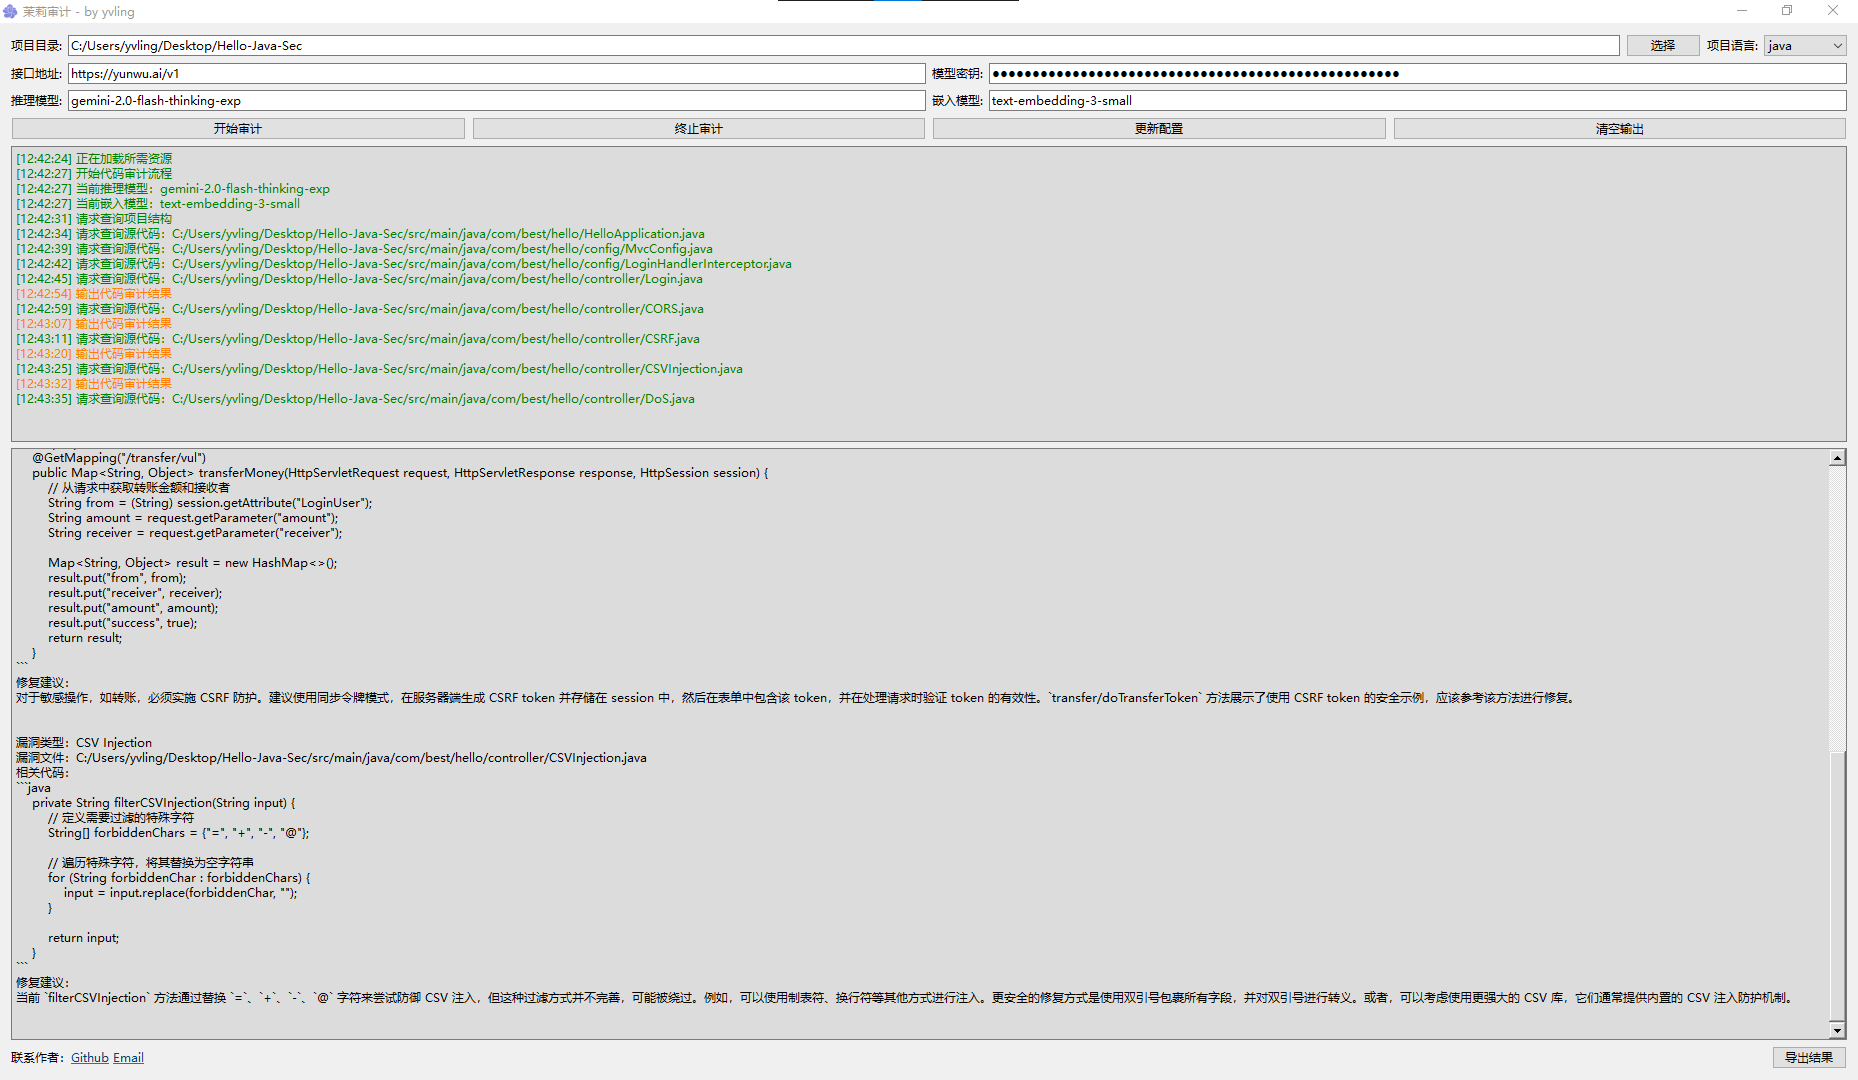Click the 接口地址 URL input field
The image size is (1858, 1080).
click(496, 74)
